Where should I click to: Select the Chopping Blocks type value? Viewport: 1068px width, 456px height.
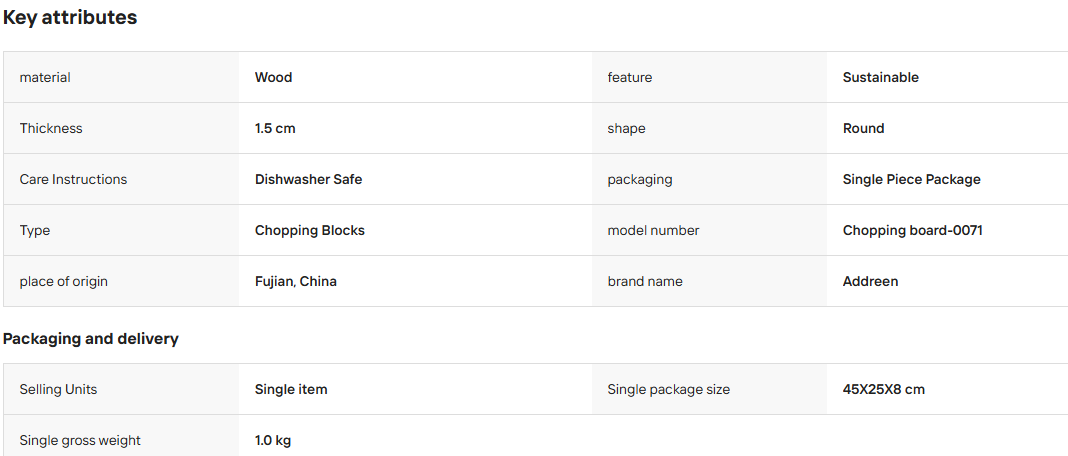point(310,231)
